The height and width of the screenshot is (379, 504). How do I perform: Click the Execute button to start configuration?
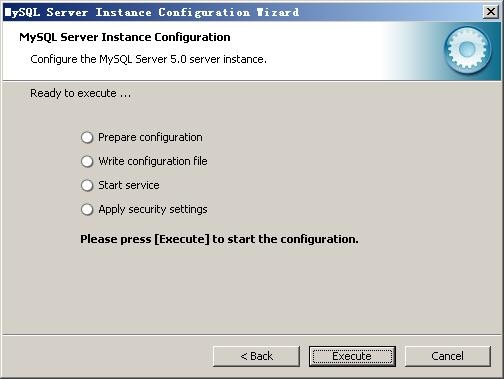click(352, 356)
